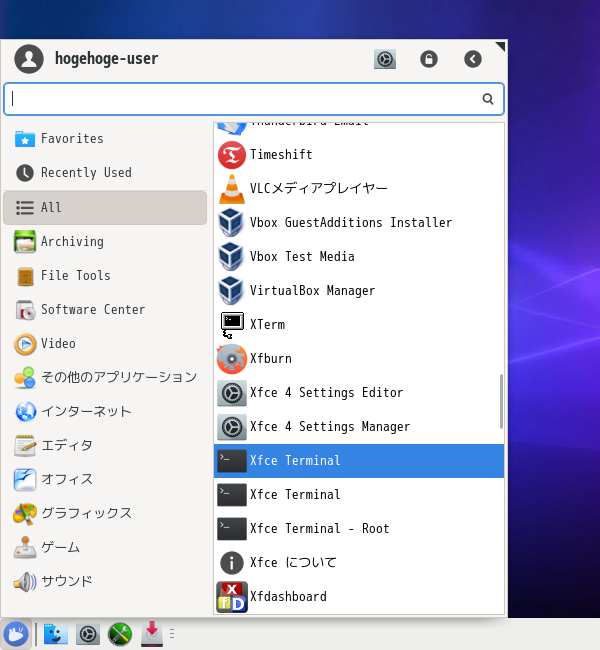Click the hogehoge-user avatar icon
This screenshot has width=600, height=650.
tap(29, 59)
